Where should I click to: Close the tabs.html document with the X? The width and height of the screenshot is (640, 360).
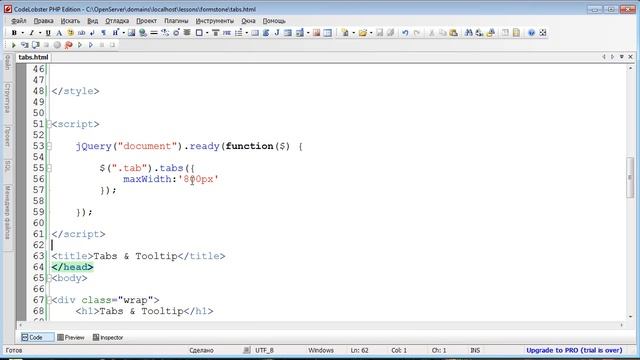coord(630,57)
